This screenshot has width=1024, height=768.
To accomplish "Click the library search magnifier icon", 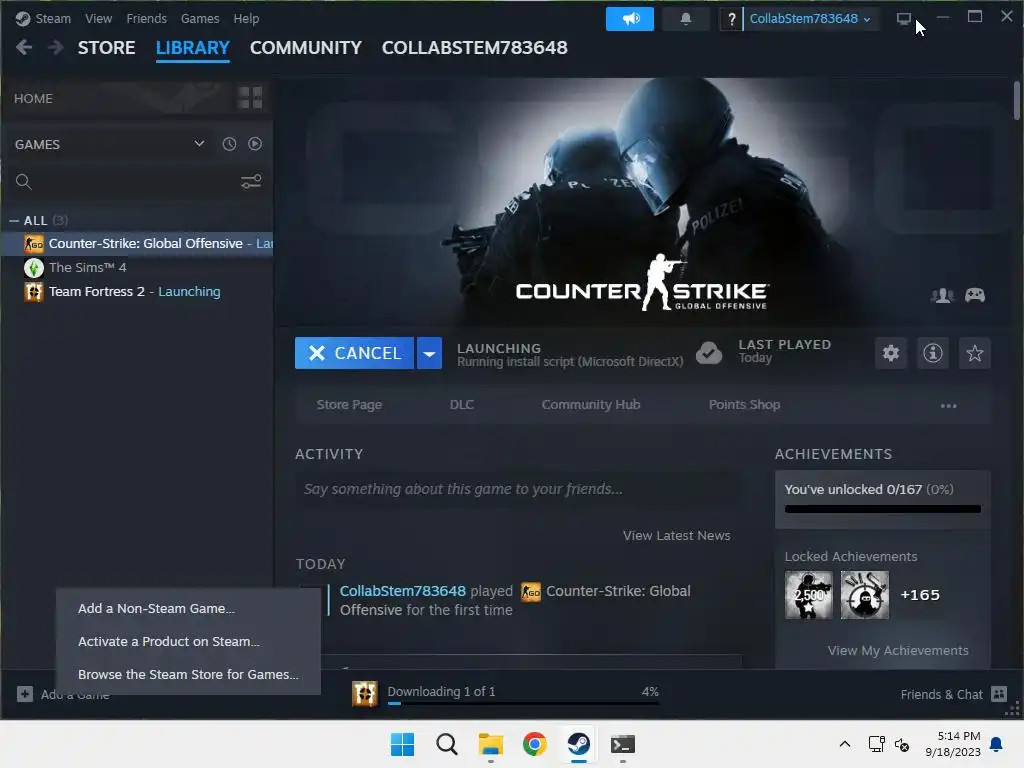I will click(24, 182).
